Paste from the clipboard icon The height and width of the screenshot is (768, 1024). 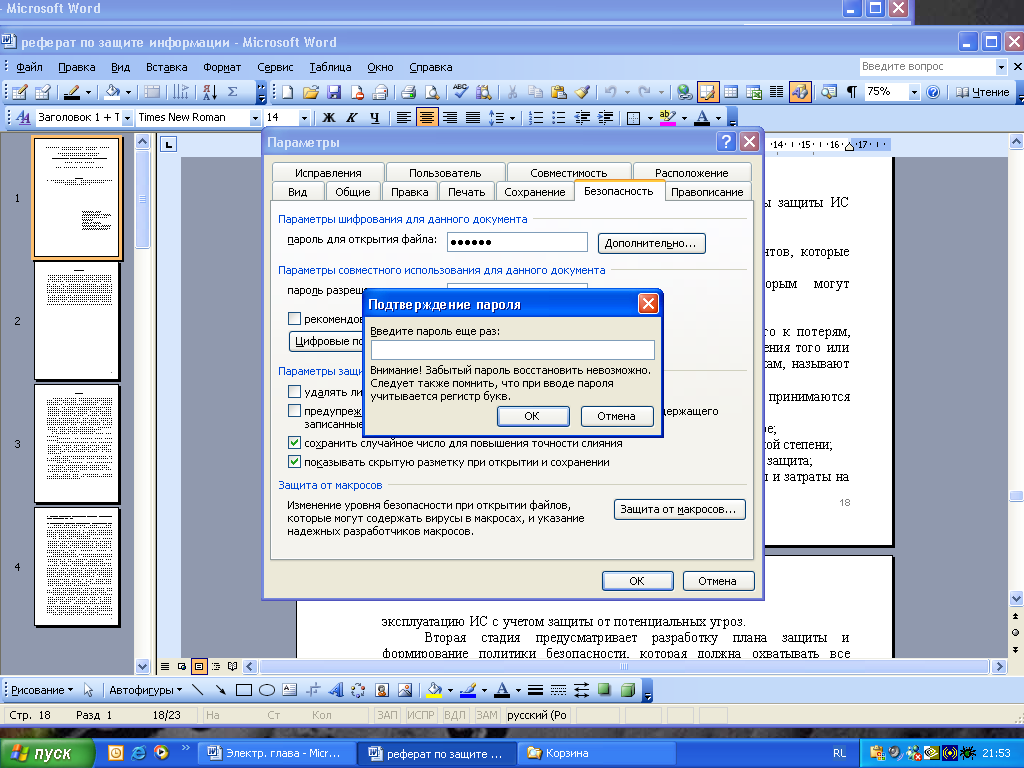(x=558, y=92)
